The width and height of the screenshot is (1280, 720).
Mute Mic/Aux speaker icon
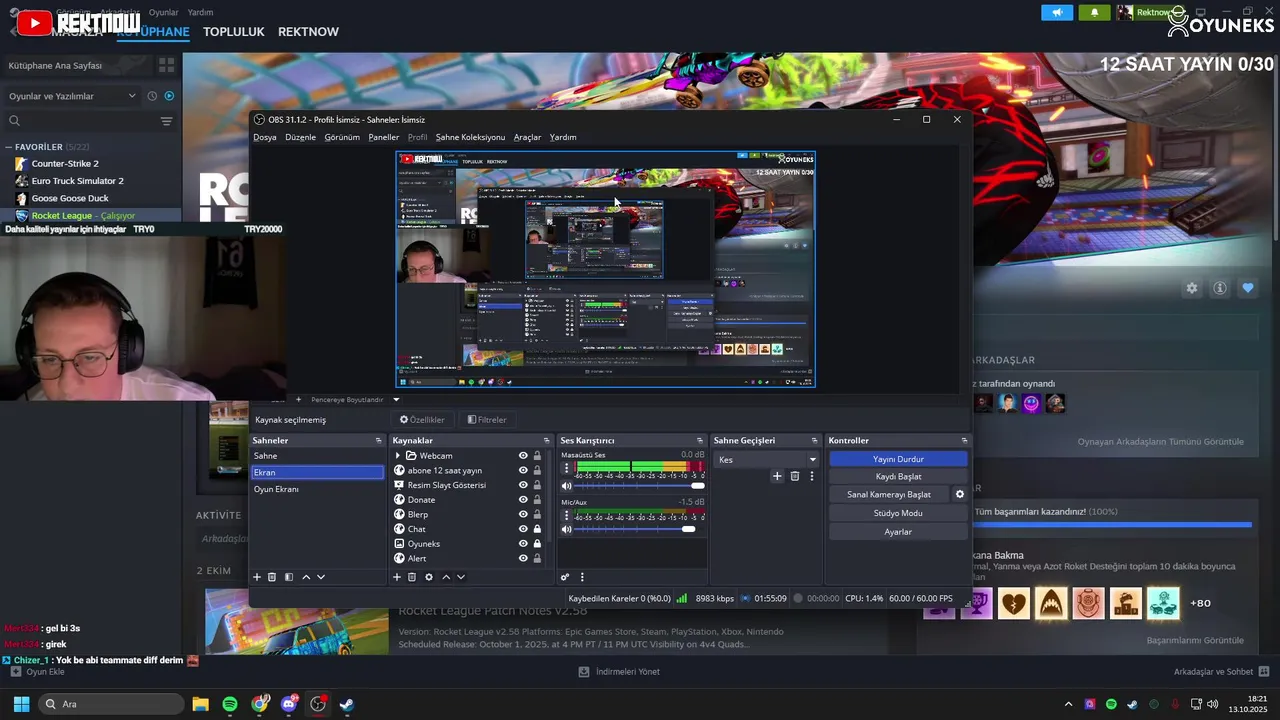pyautogui.click(x=567, y=529)
